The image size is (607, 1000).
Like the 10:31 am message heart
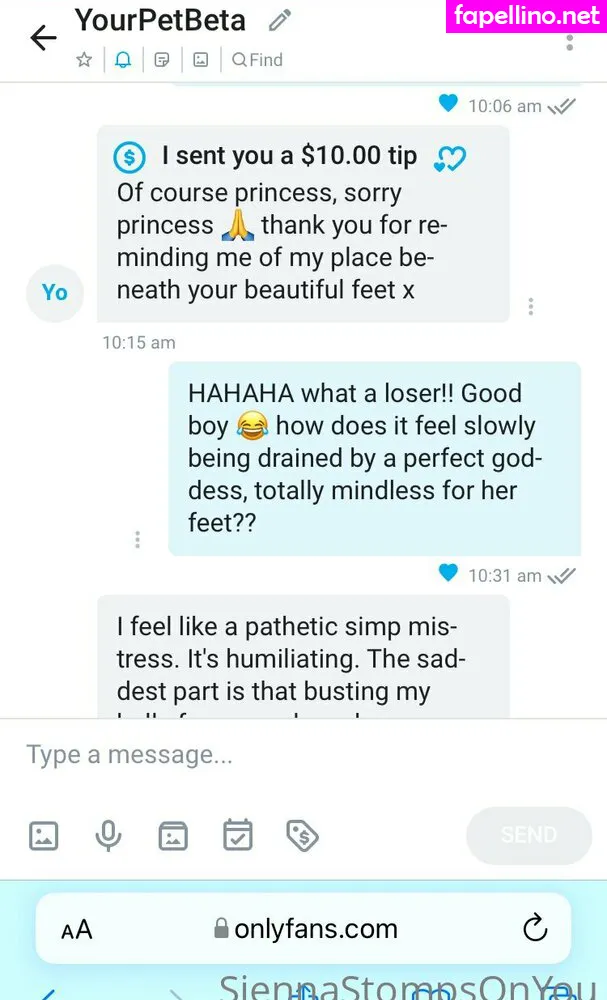pos(448,573)
